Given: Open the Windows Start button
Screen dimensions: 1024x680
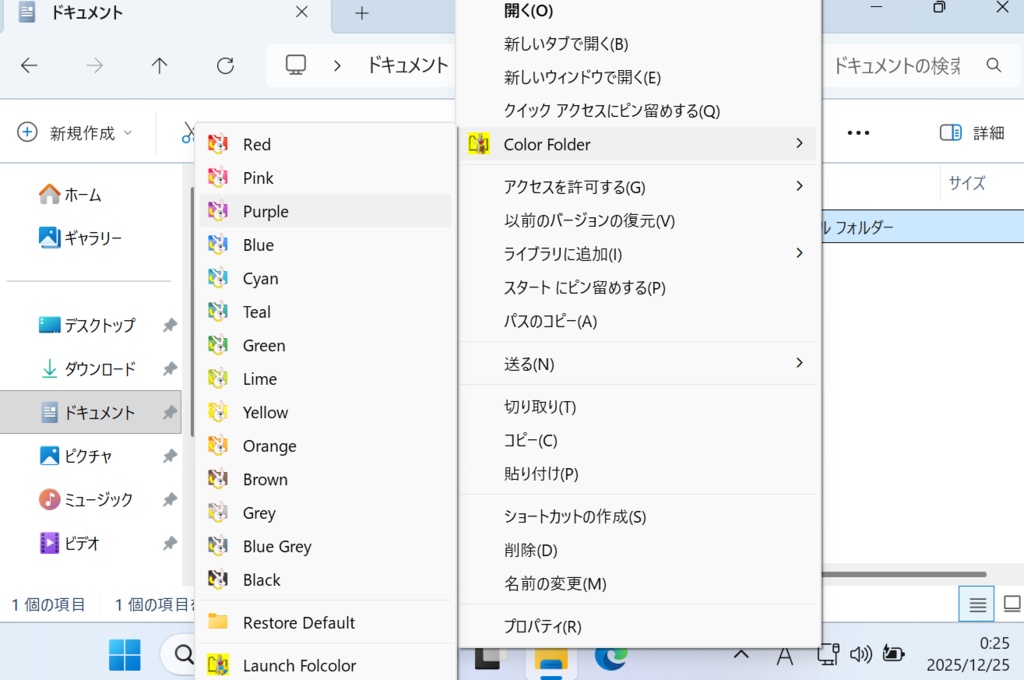Looking at the screenshot, I should point(124,654).
